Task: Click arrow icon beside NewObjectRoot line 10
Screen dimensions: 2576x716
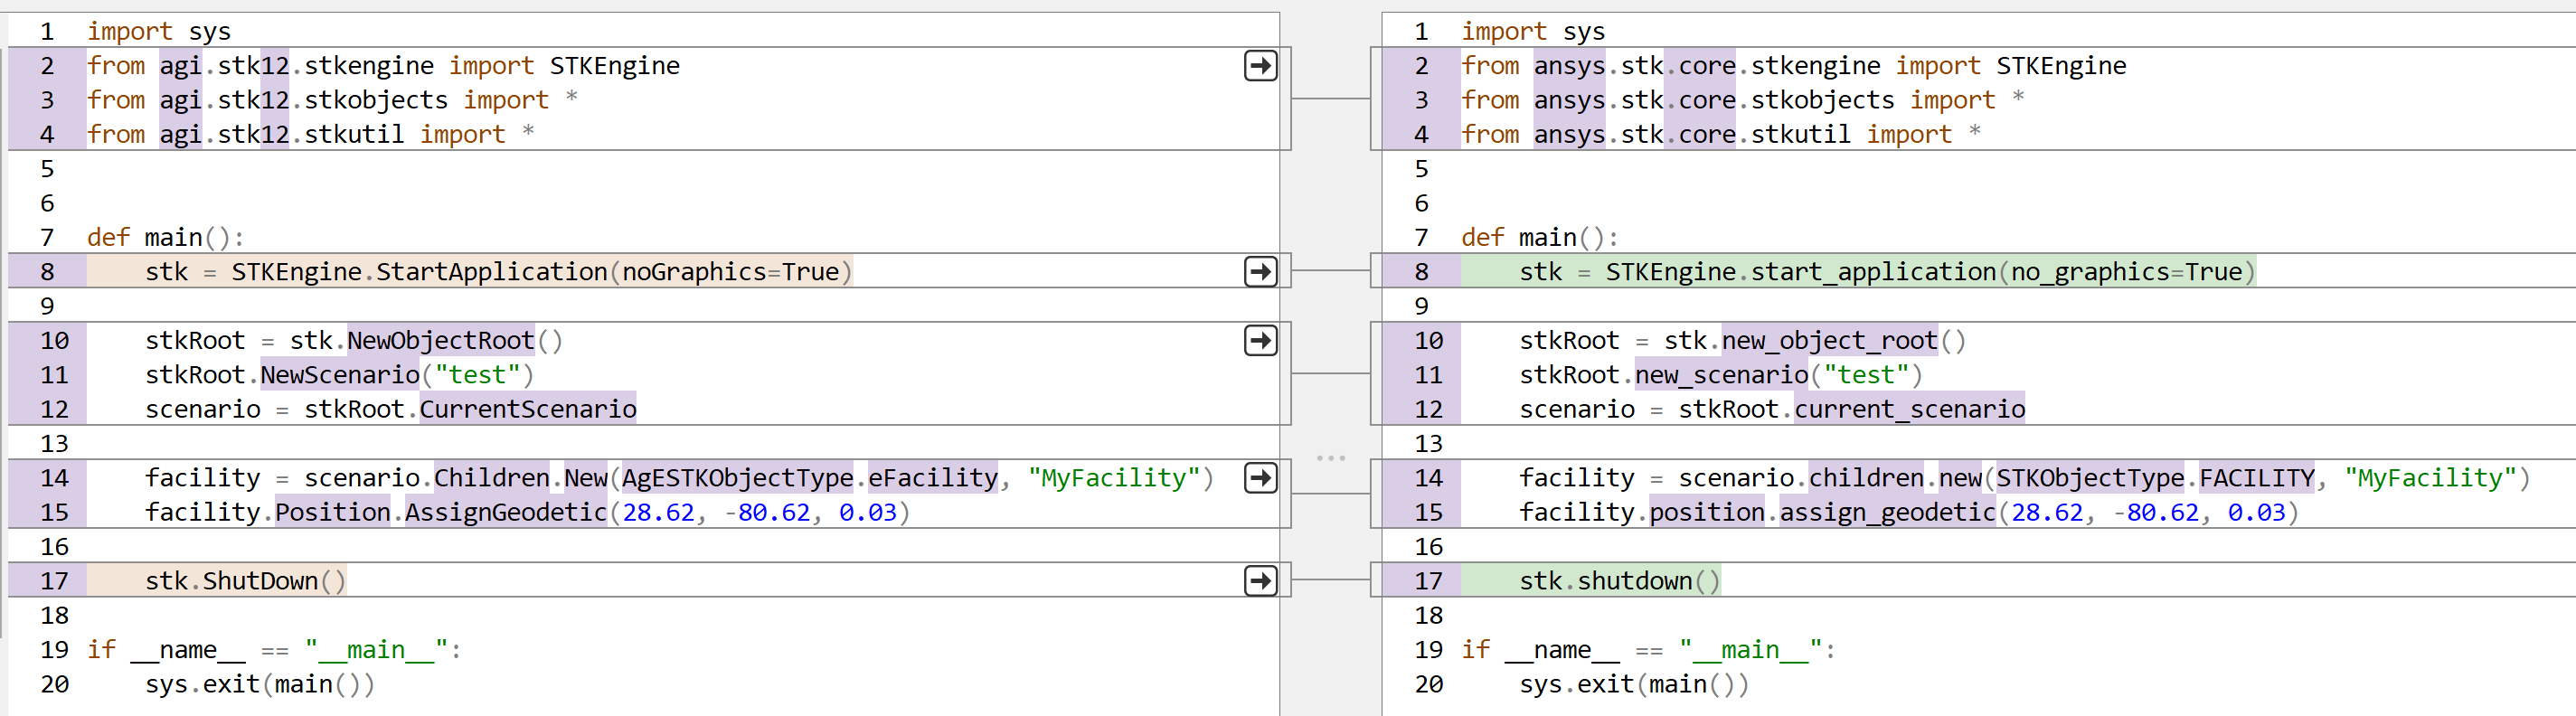Action: (x=1260, y=341)
